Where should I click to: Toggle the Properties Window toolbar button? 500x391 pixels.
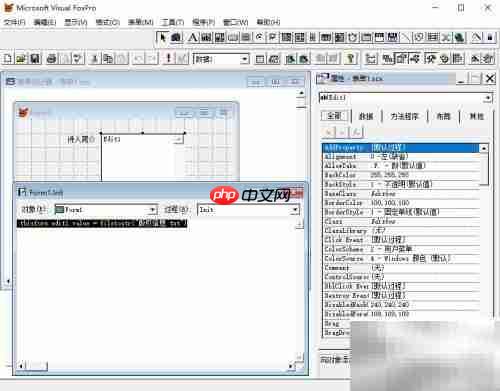click(x=402, y=59)
